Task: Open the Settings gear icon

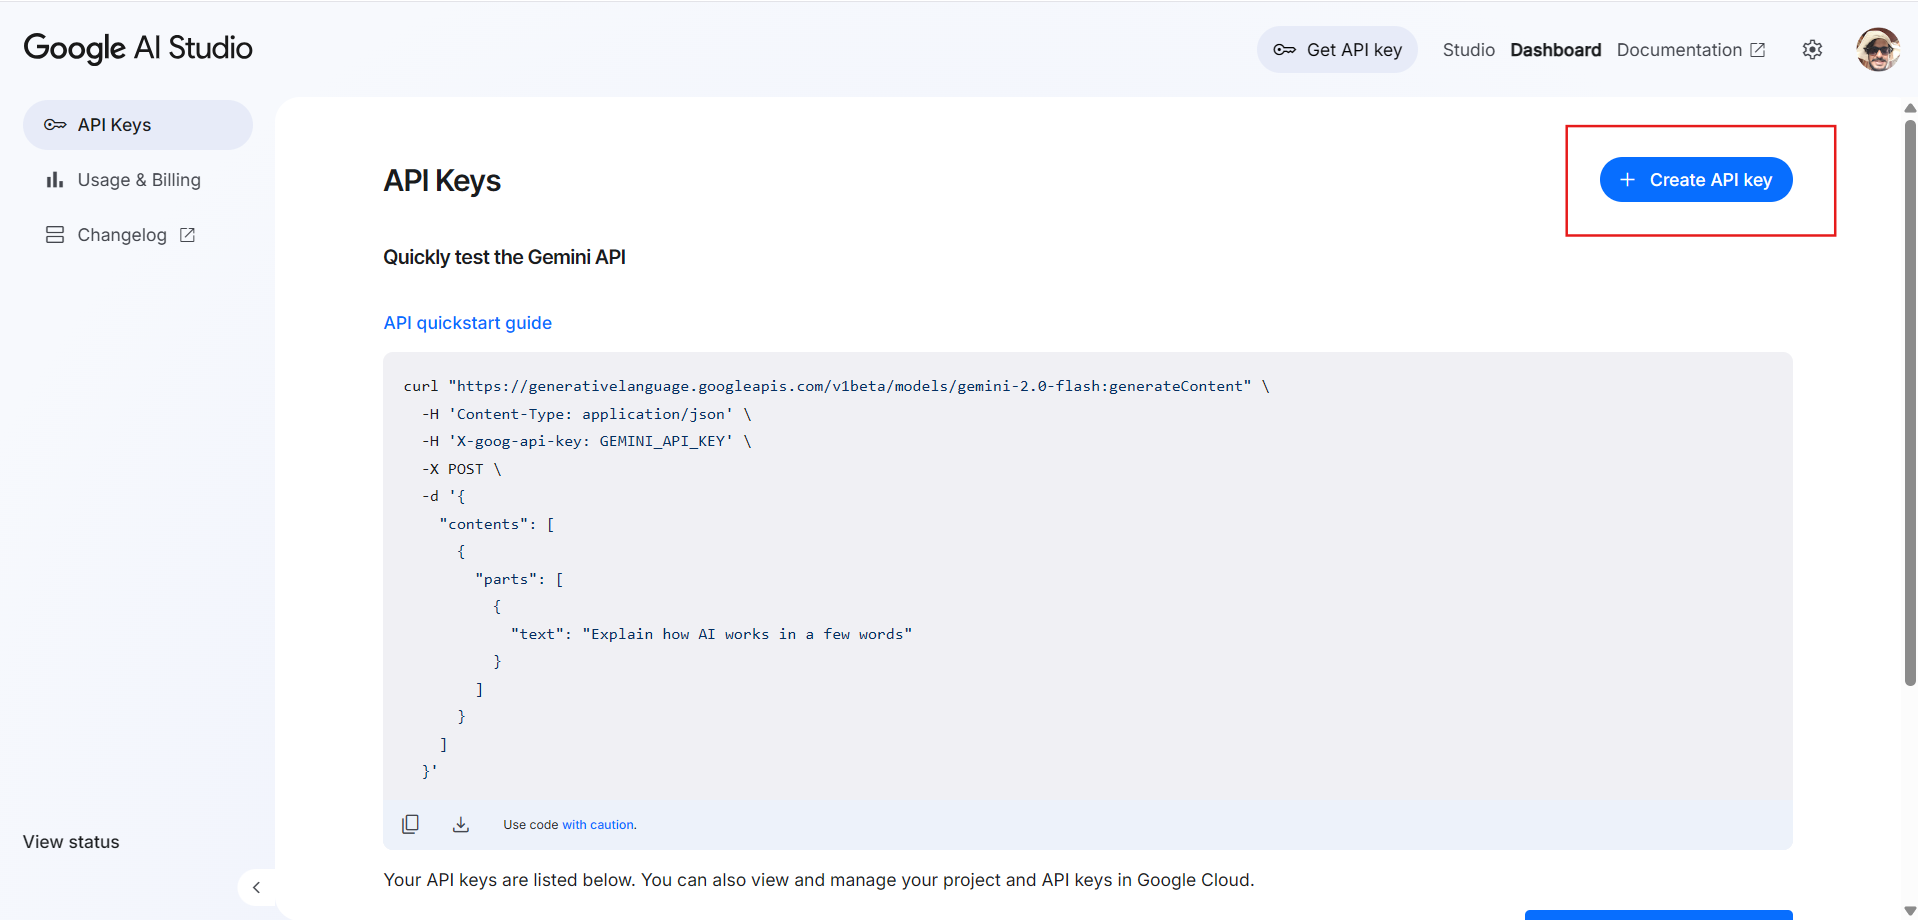Action: pos(1812,49)
